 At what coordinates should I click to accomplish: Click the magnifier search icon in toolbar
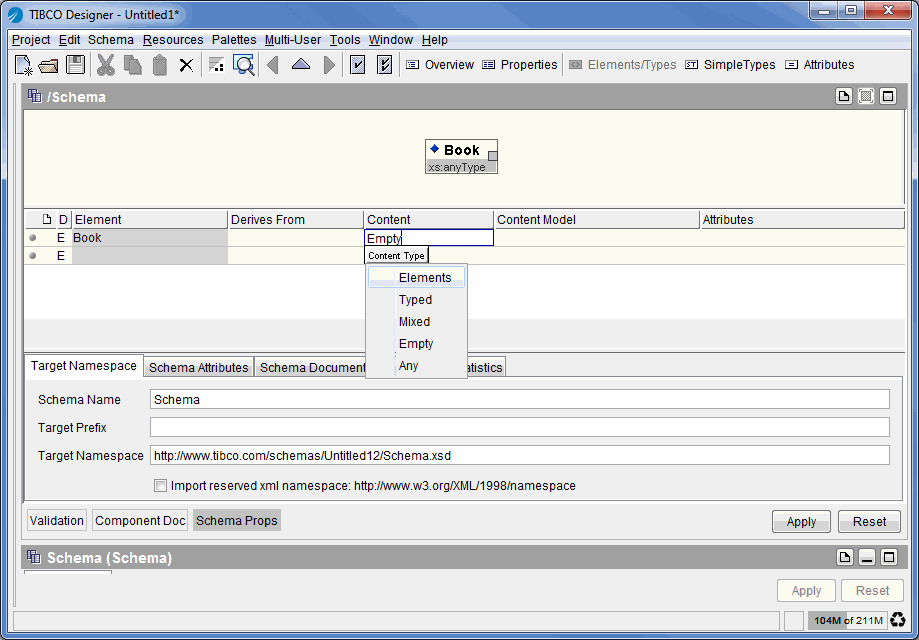243,65
